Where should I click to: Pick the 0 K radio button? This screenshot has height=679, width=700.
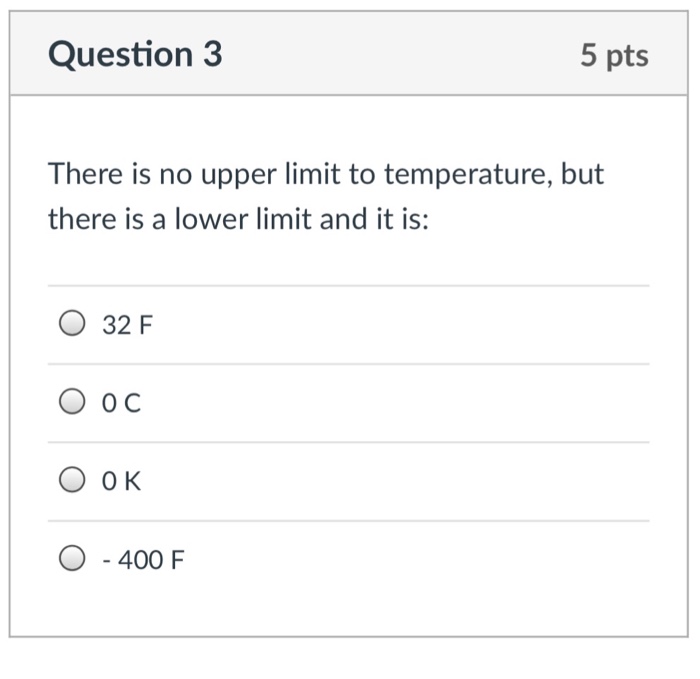click(72, 480)
